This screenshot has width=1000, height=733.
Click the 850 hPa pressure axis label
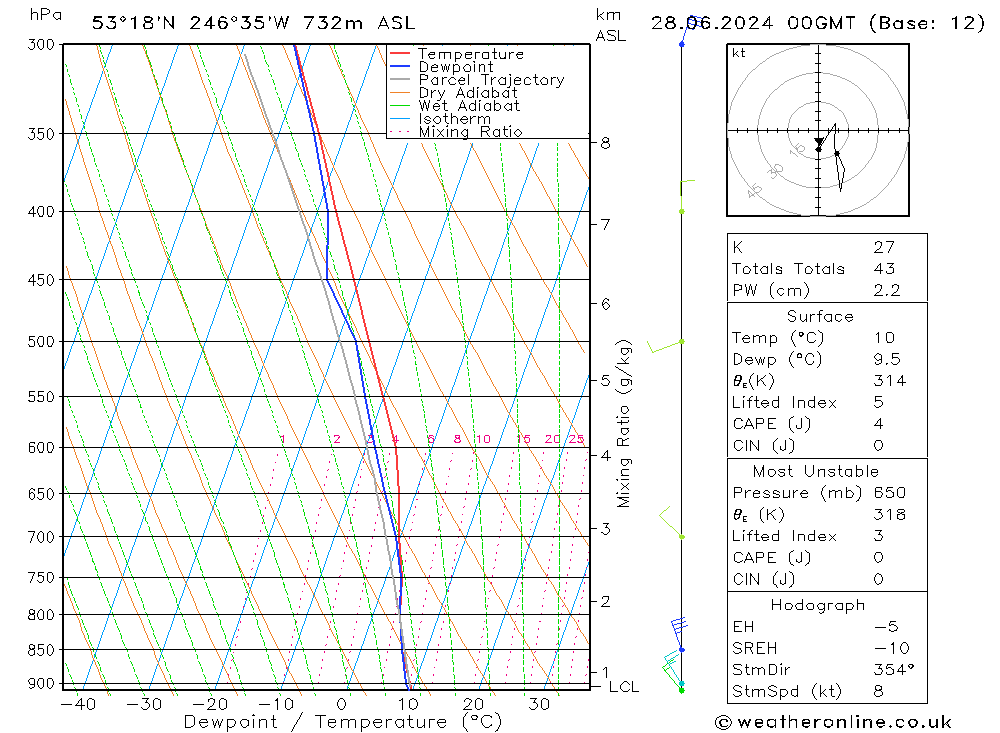(x=41, y=649)
